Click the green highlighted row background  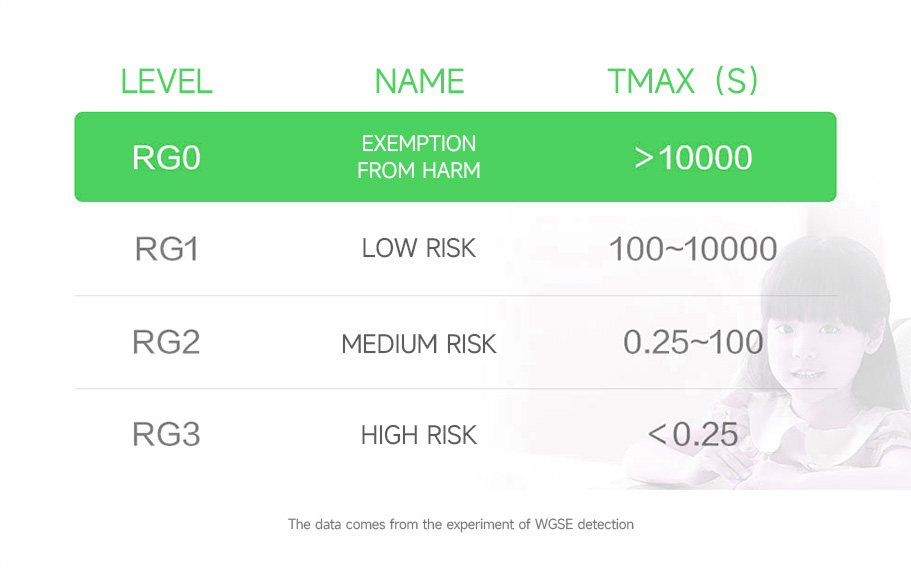tap(456, 157)
